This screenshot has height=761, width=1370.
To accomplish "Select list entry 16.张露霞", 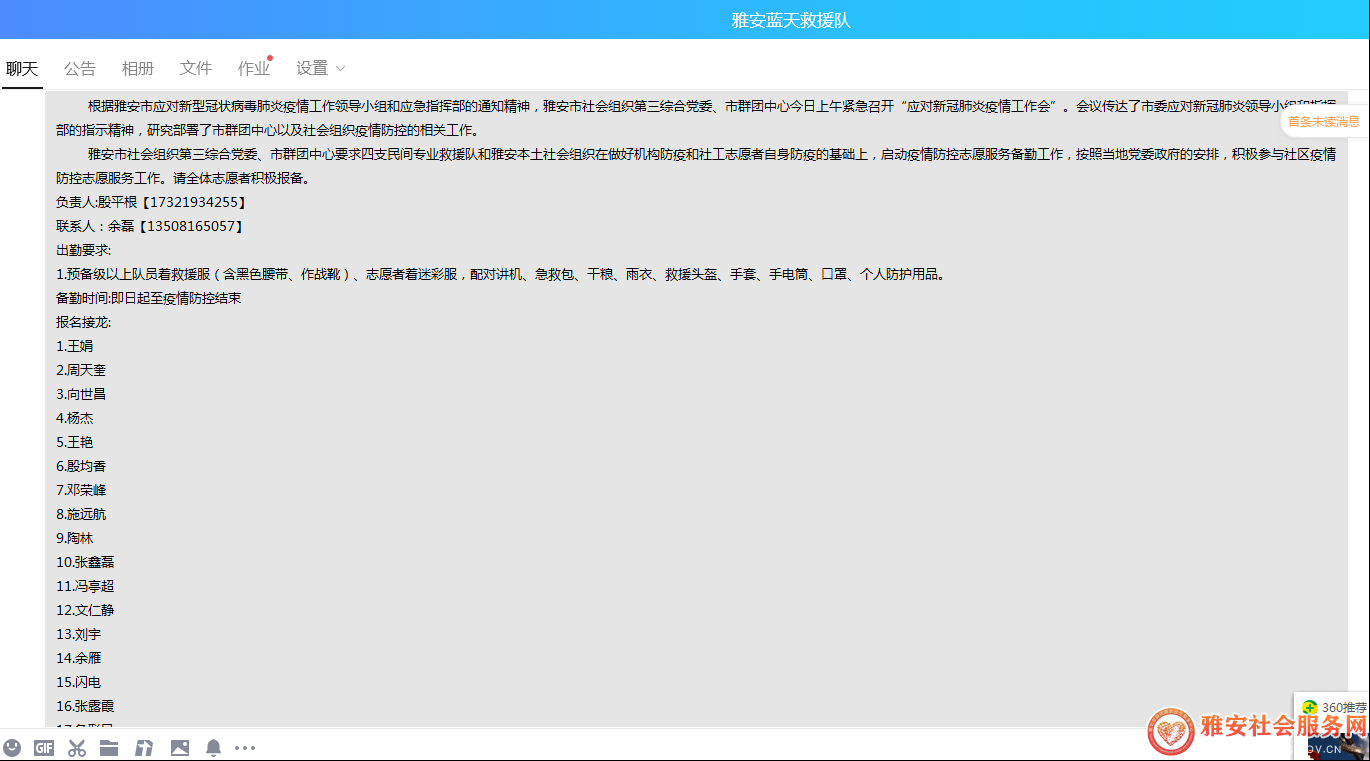I will [85, 706].
